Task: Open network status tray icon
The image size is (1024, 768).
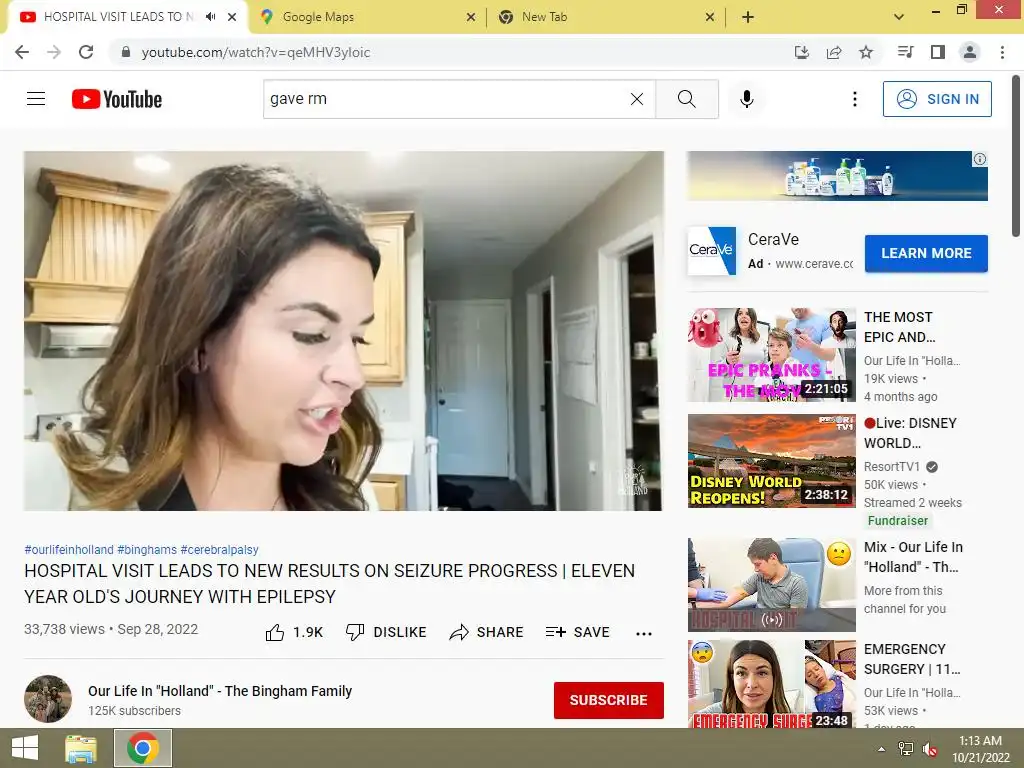Action: [906, 749]
